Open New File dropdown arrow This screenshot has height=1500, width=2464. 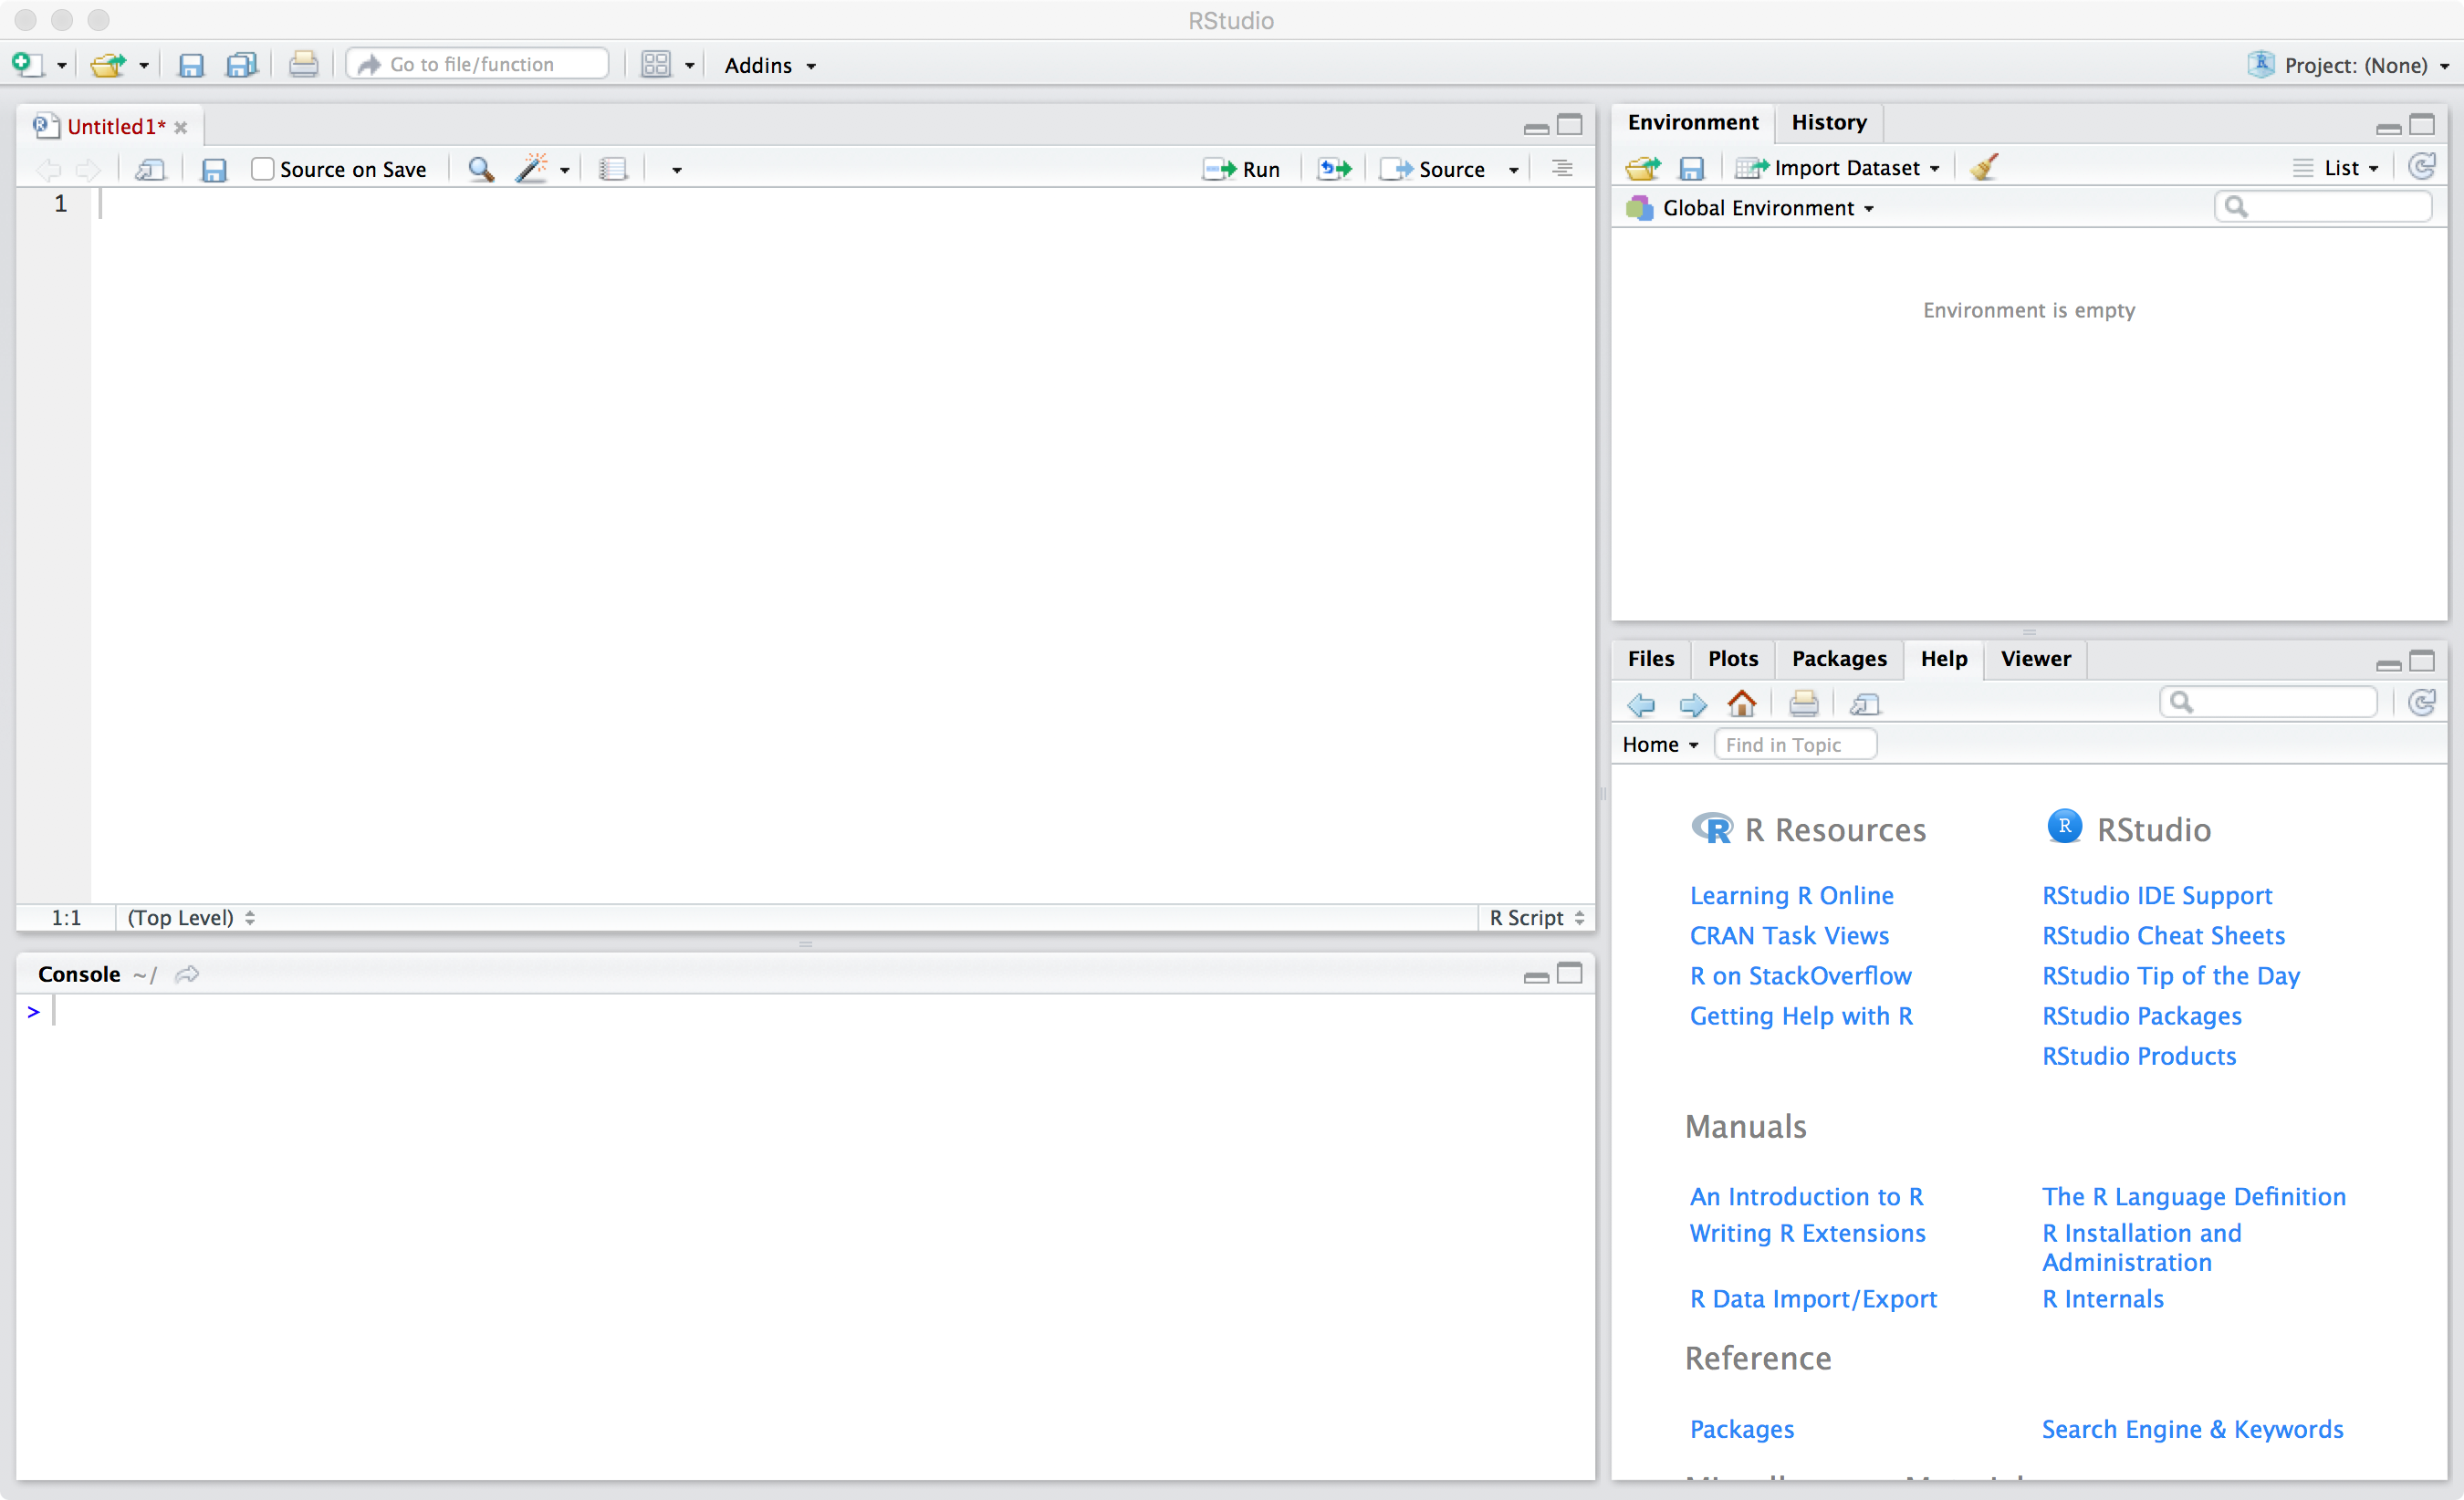click(61, 66)
